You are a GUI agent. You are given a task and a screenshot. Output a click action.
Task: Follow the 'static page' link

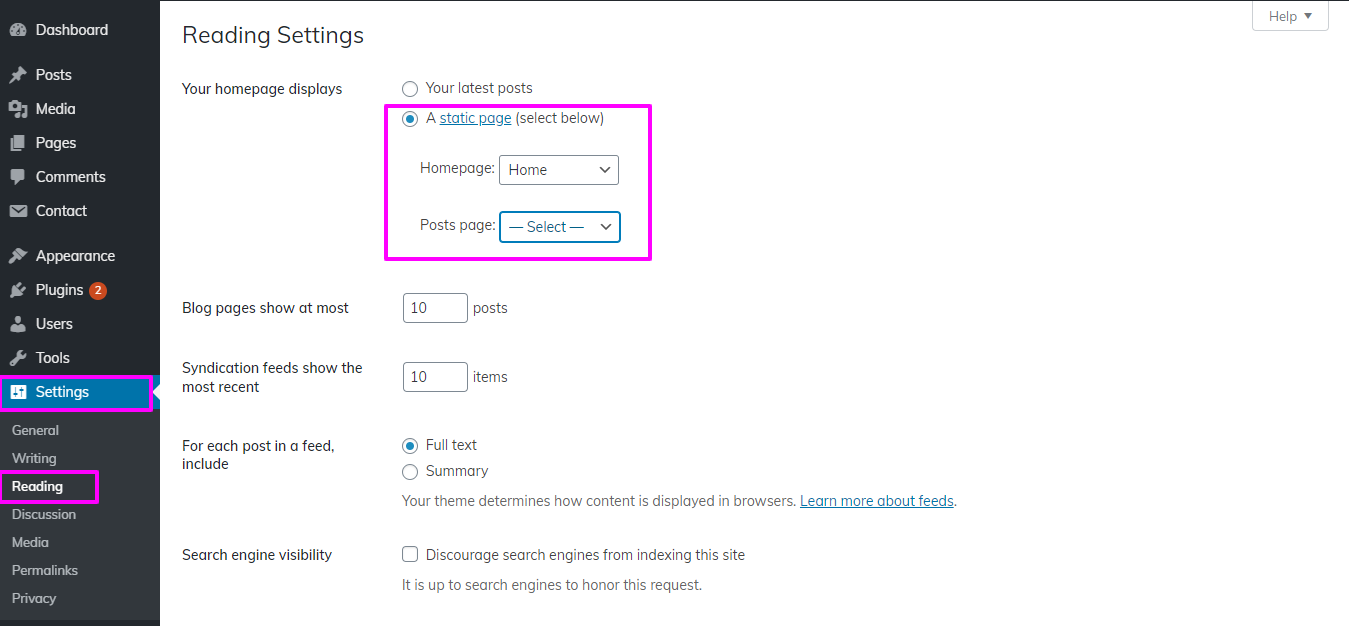pyautogui.click(x=475, y=118)
